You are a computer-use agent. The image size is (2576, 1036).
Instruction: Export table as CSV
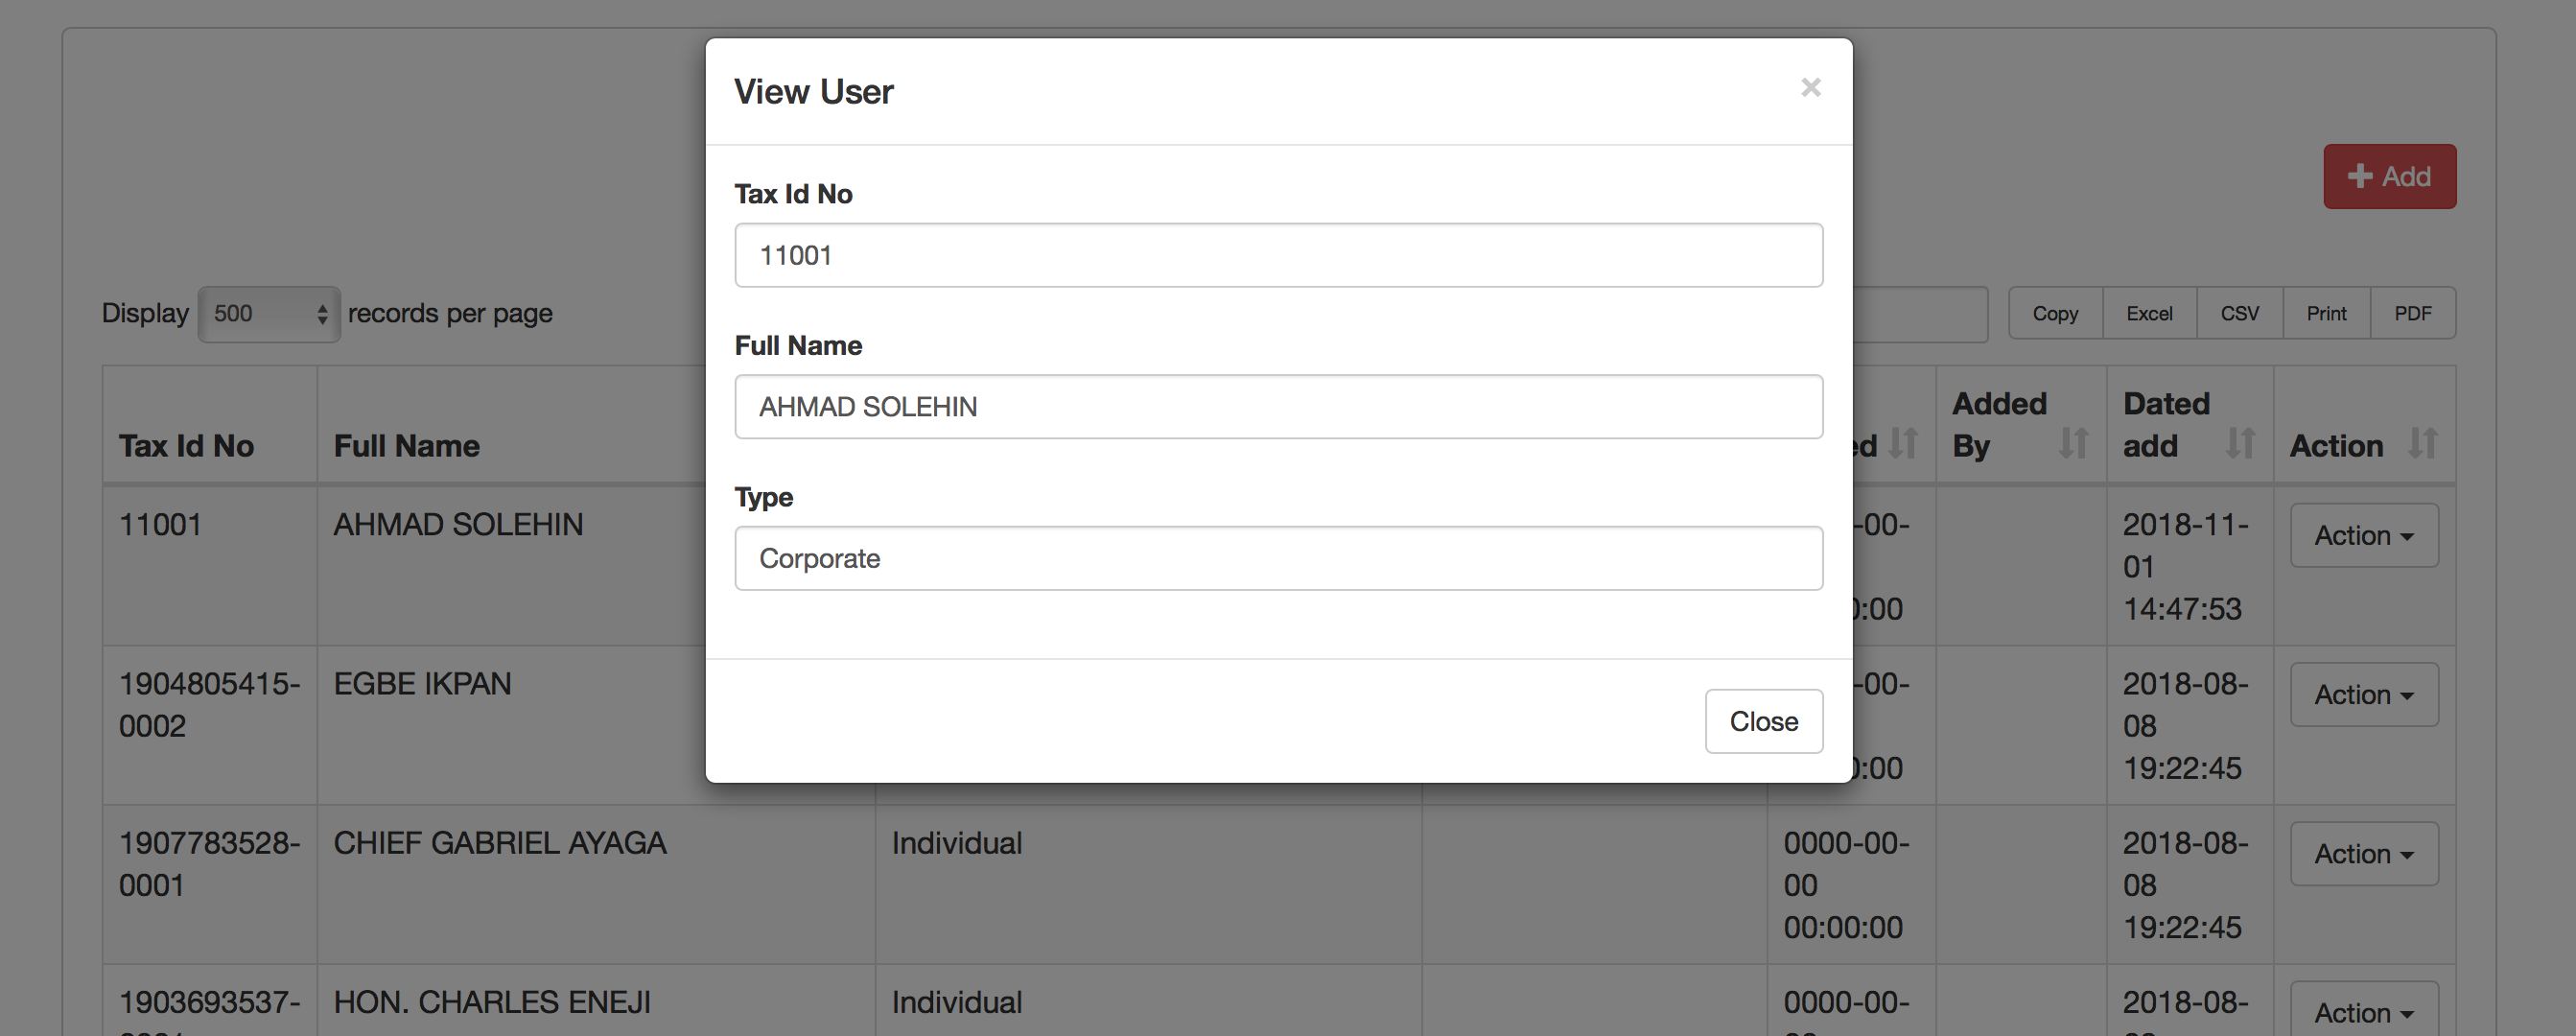(x=2239, y=314)
